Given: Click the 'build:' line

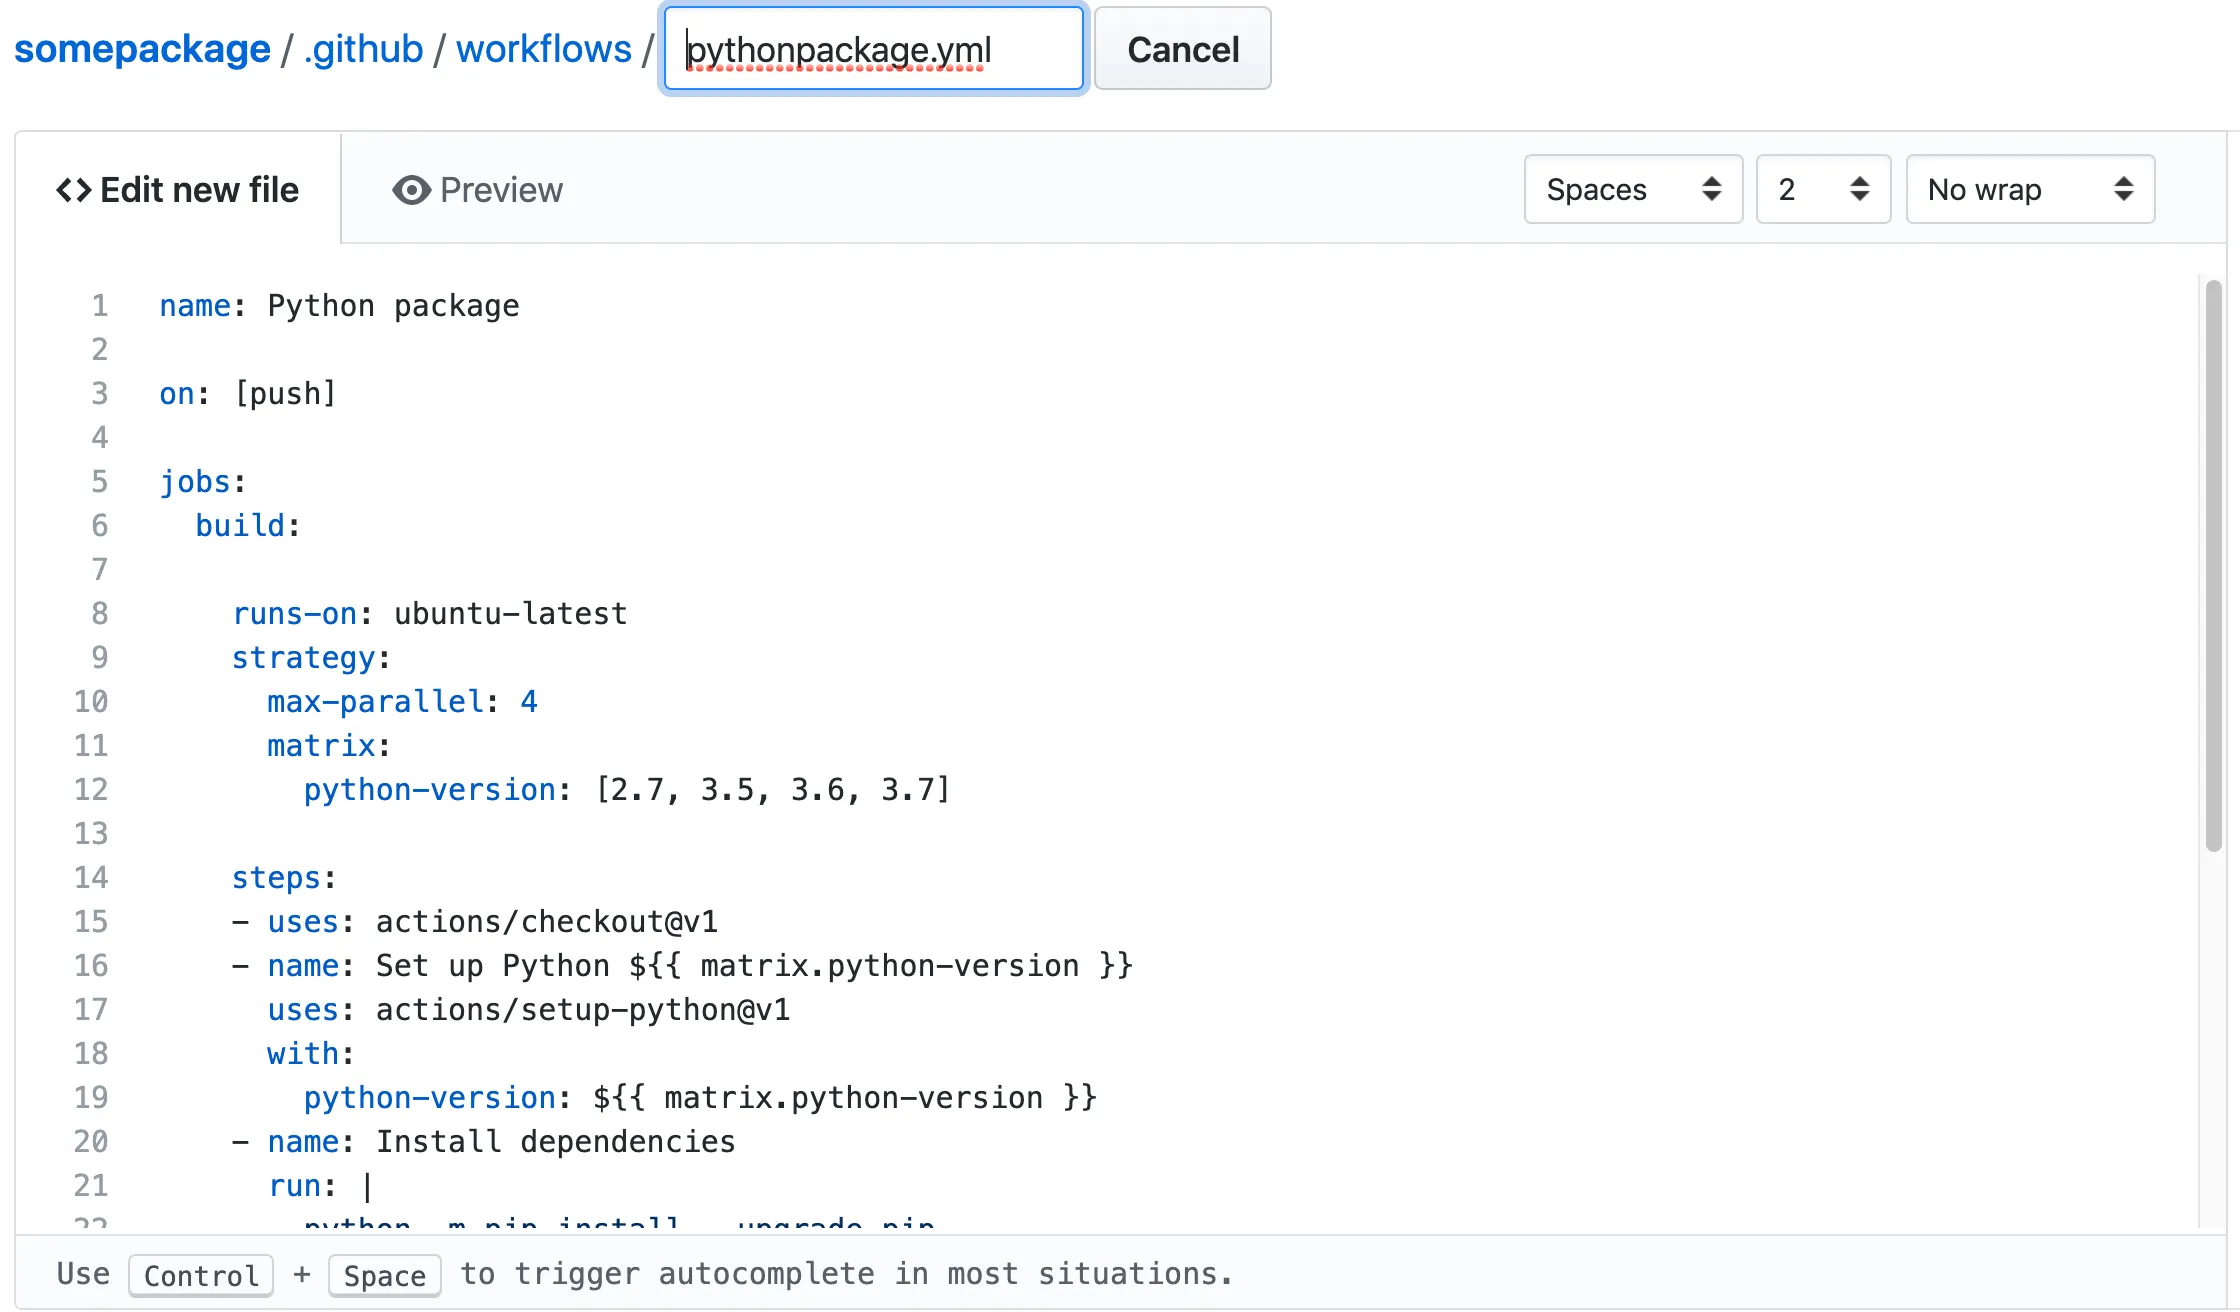Looking at the screenshot, I should tap(248, 526).
